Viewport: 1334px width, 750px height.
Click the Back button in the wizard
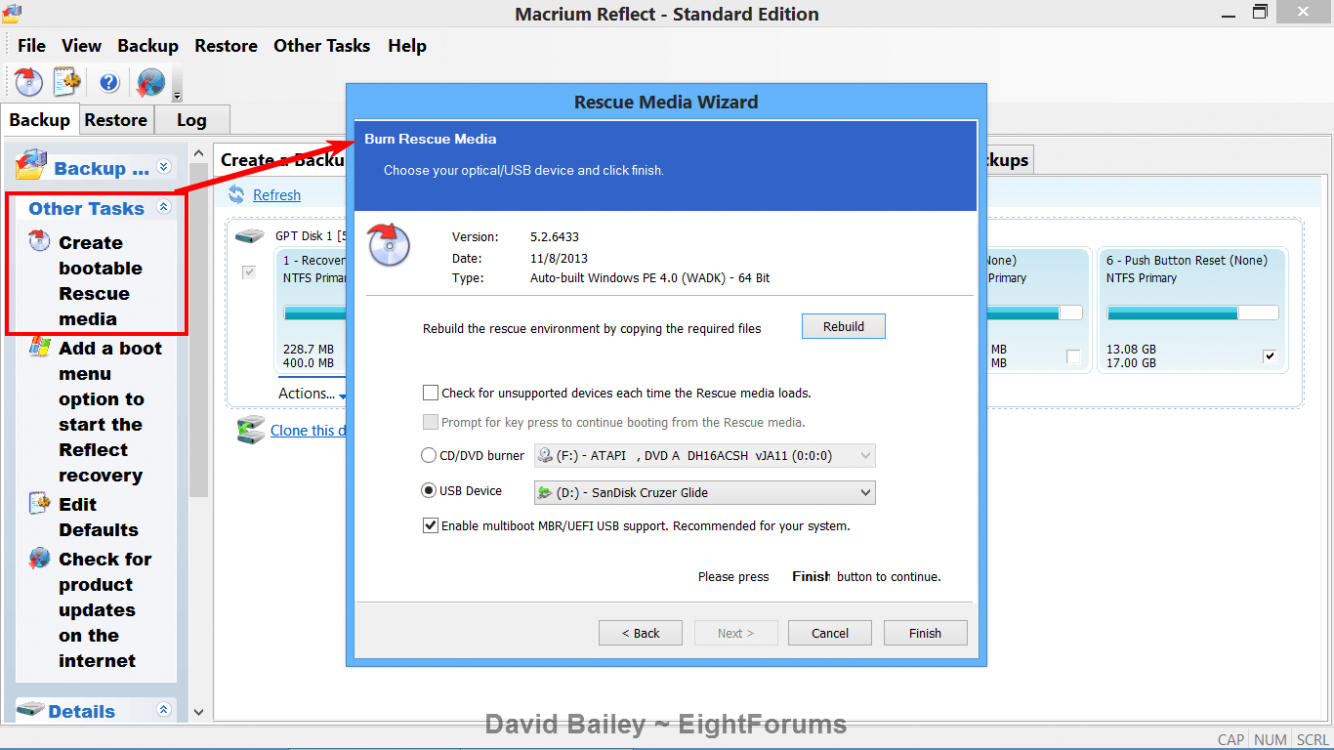tap(641, 633)
